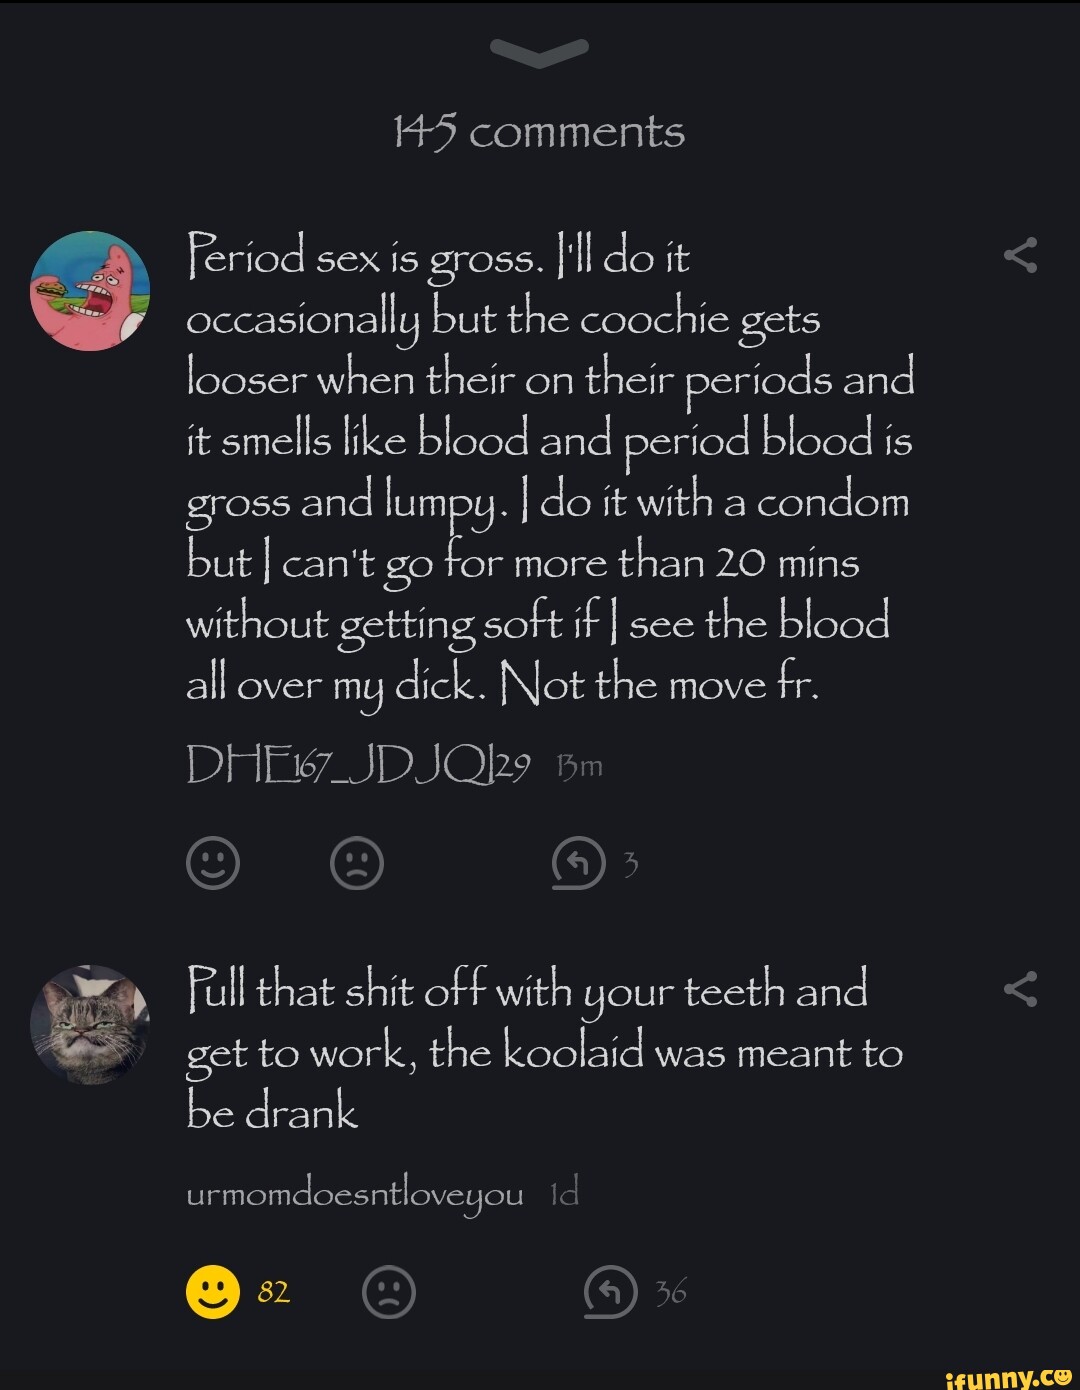Share the comment by urmomdoesntloveyou

click(x=1020, y=989)
